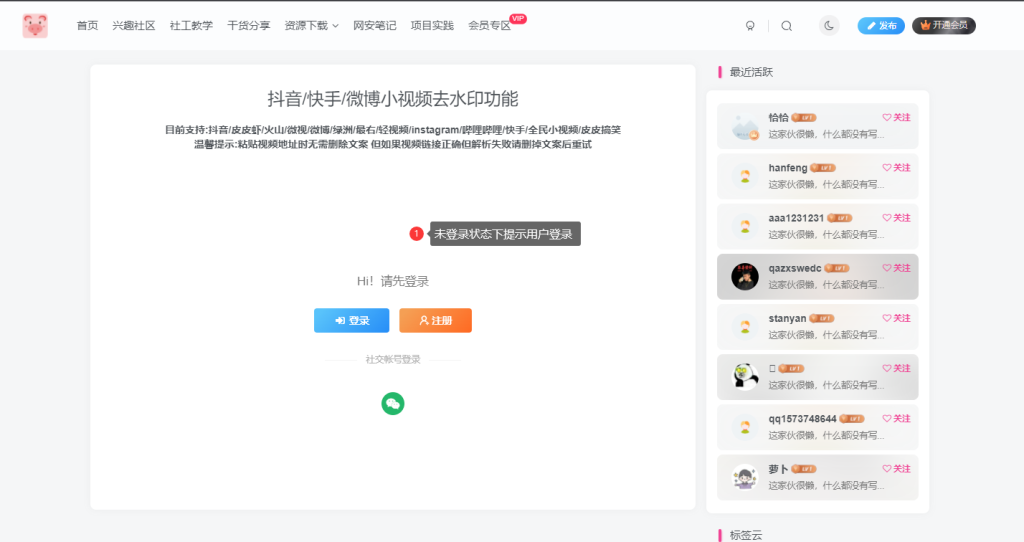This screenshot has width=1024, height=542.
Task: Click stanyan's avatar thumbnail
Action: (745, 327)
